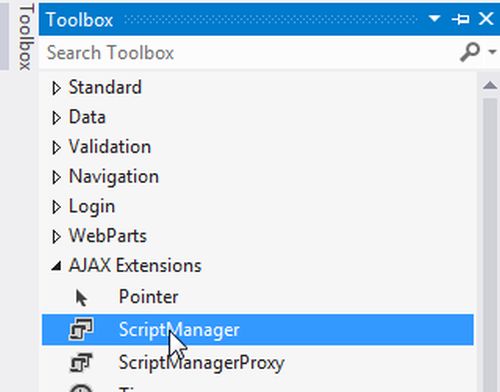Image resolution: width=500 pixels, height=392 pixels.
Task: Open the Toolbox window position dropdown
Action: pos(434,18)
